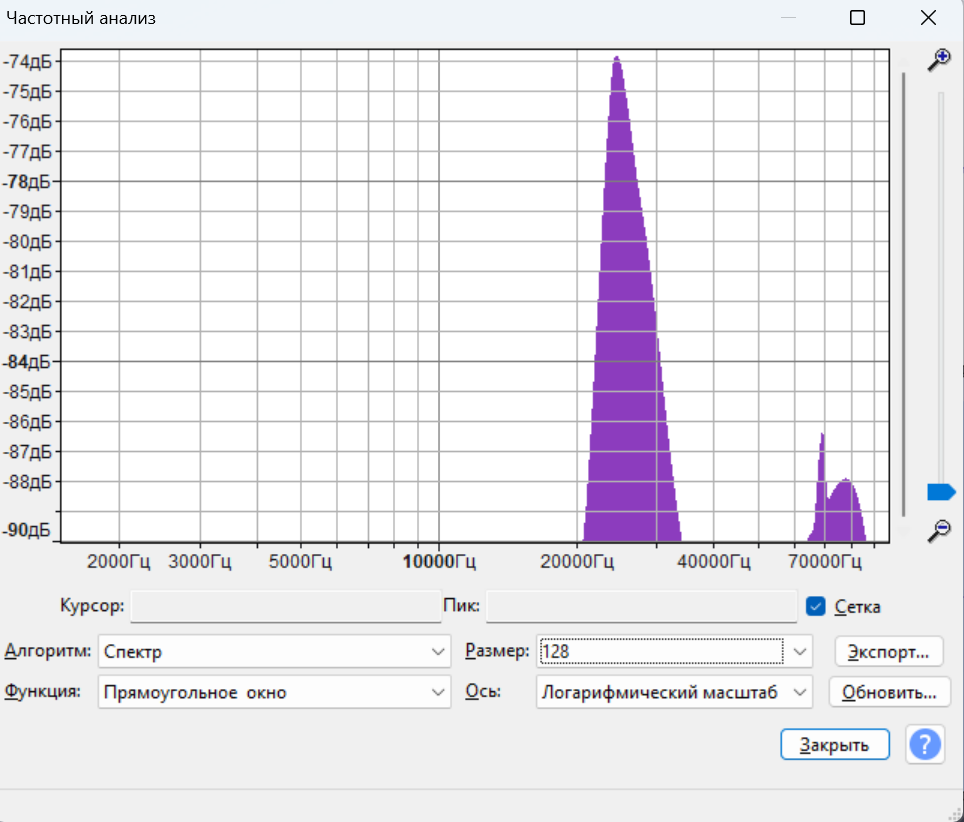Image resolution: width=964 pixels, height=822 pixels.
Task: Click the 2000Гц axis label
Action: pyautogui.click(x=119, y=561)
